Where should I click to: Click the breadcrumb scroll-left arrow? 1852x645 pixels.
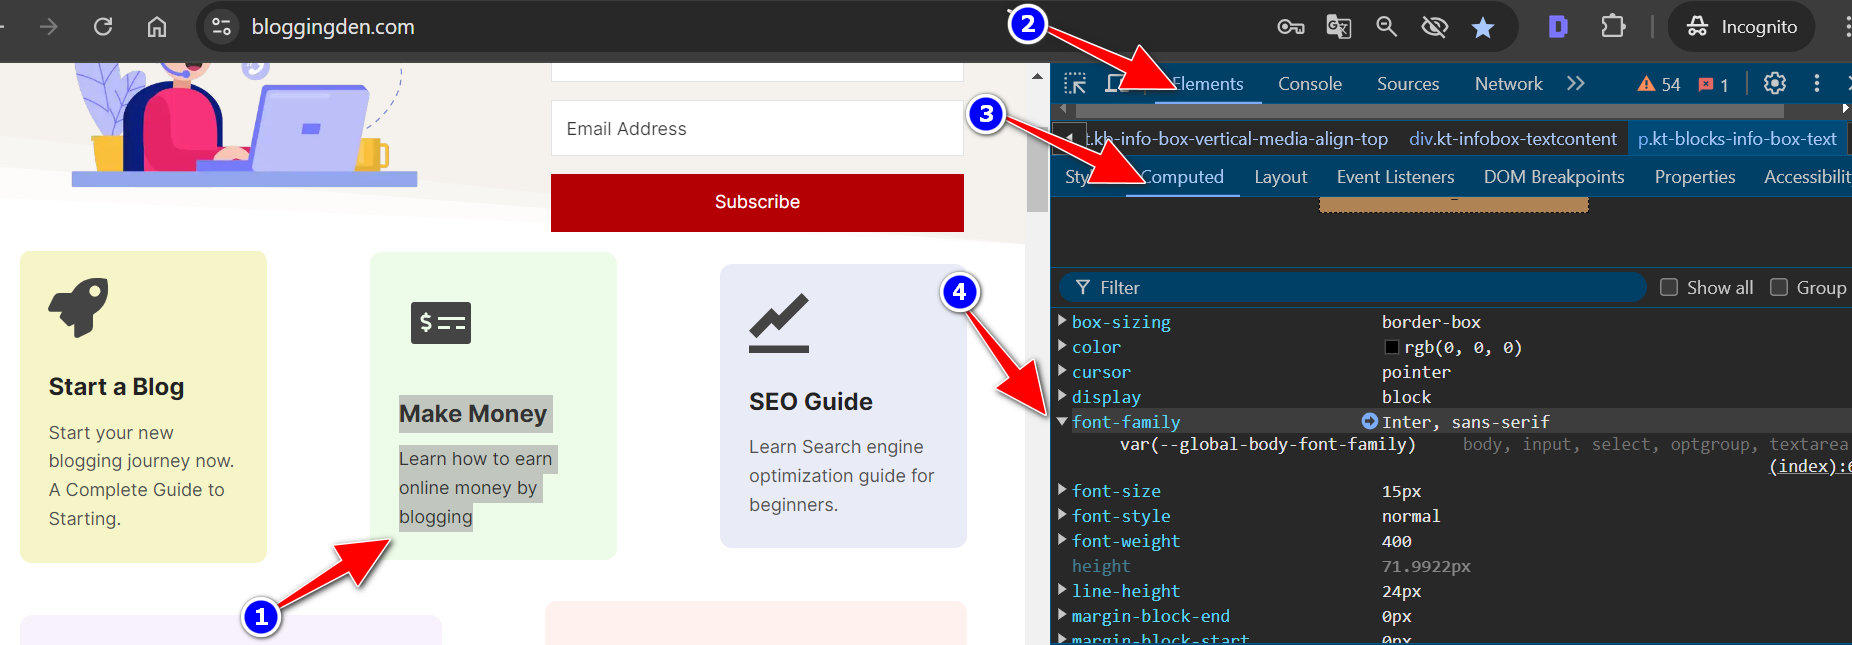coord(1069,138)
